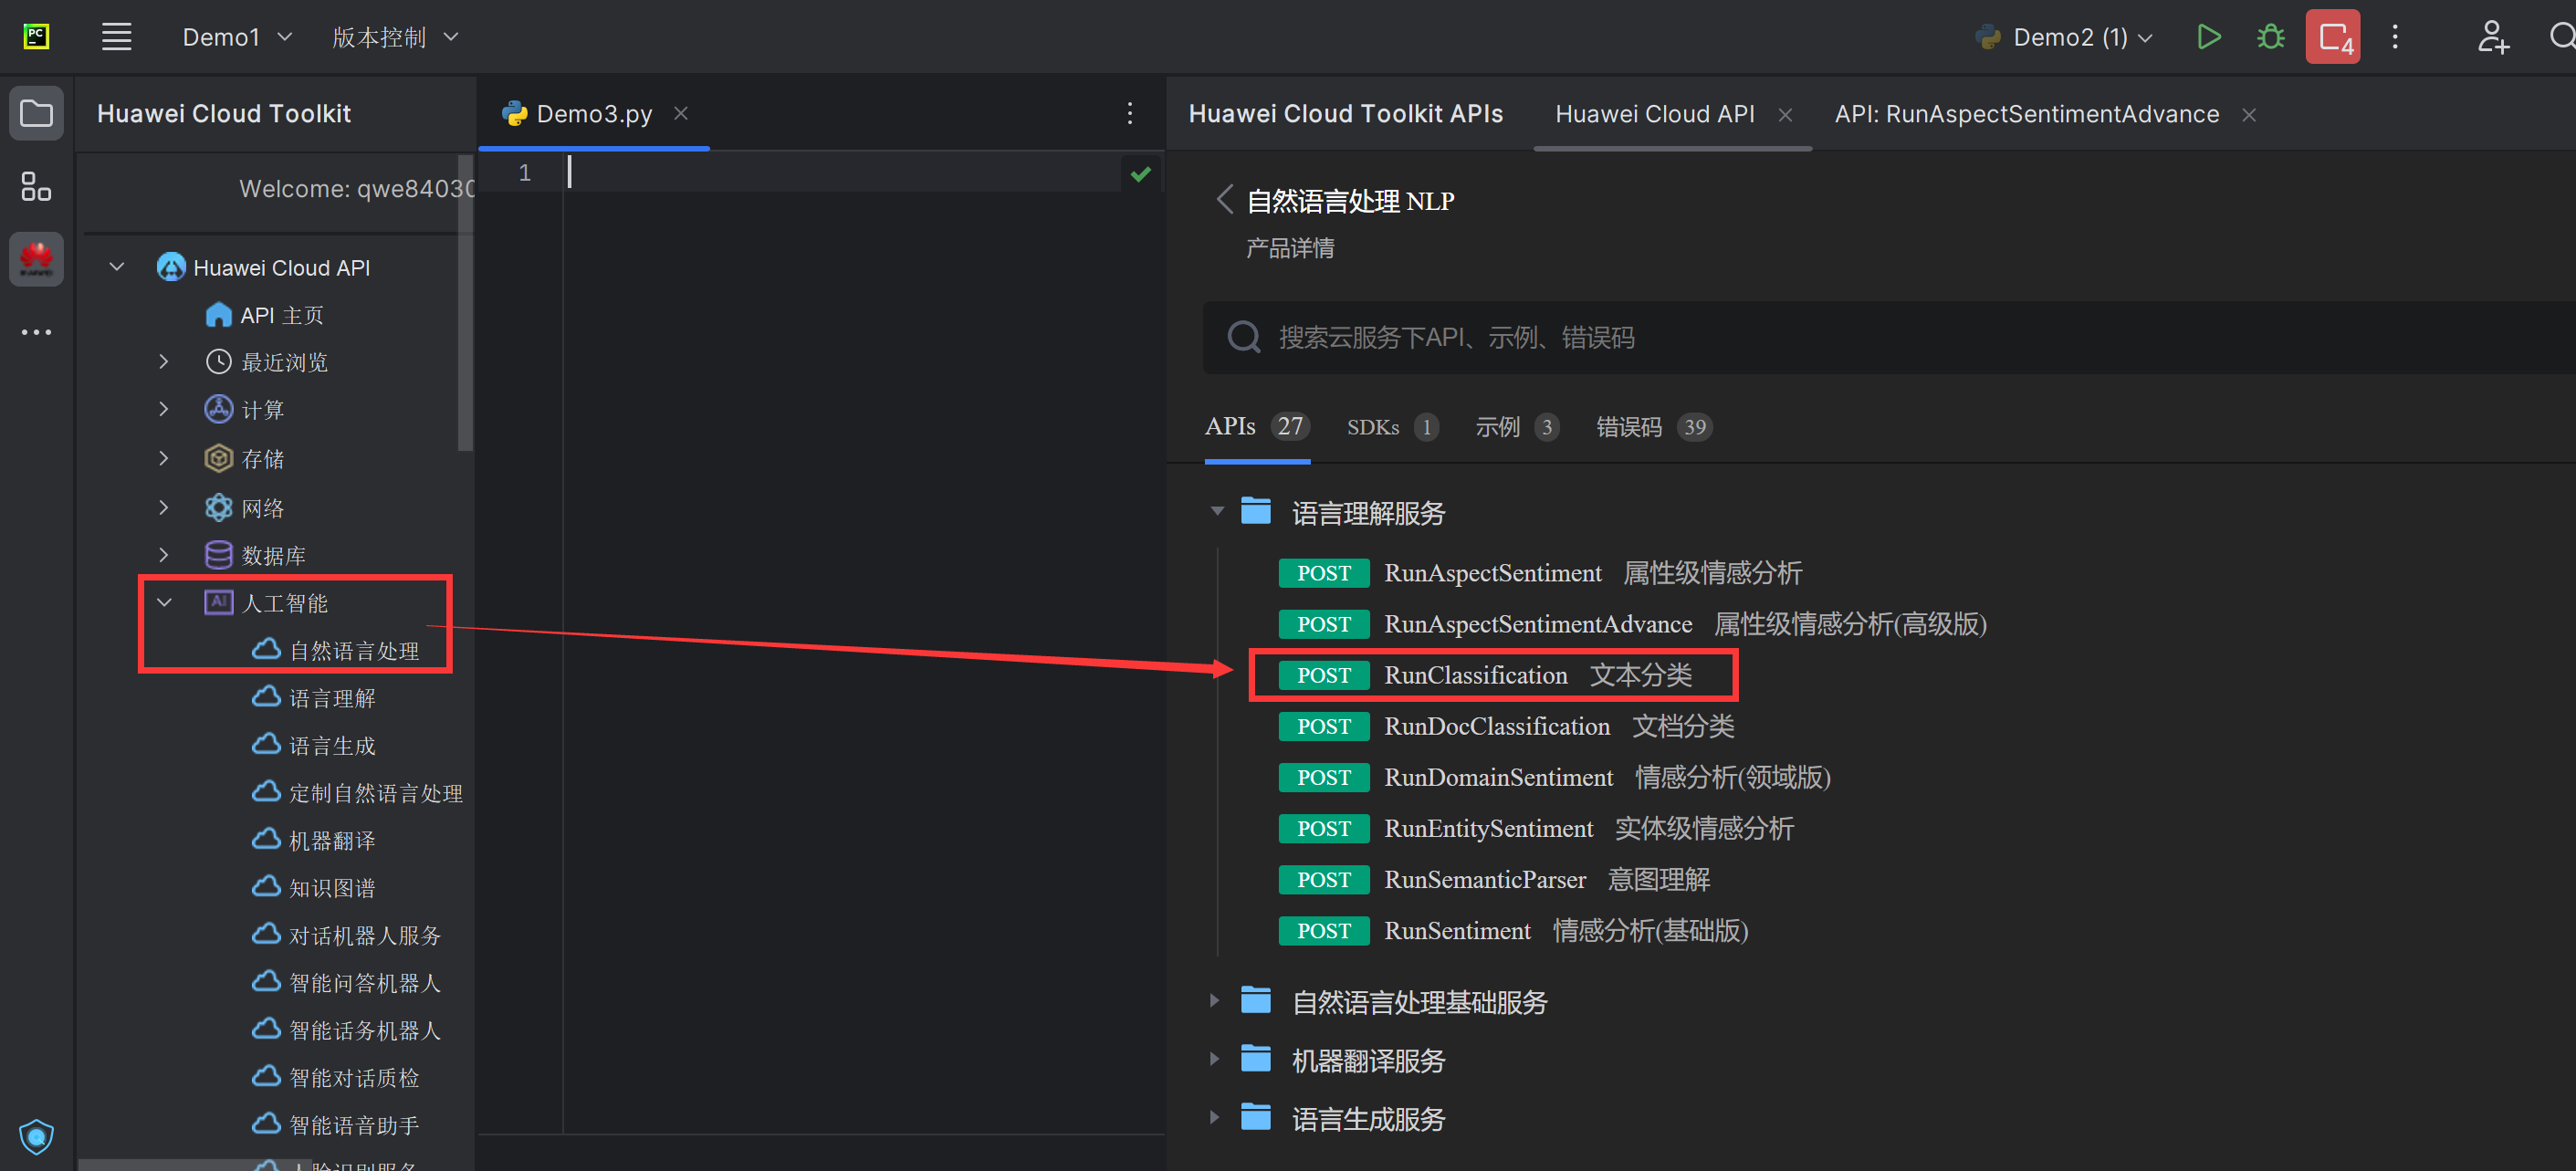Click the add user account icon
The image size is (2576, 1171).
click(2492, 37)
